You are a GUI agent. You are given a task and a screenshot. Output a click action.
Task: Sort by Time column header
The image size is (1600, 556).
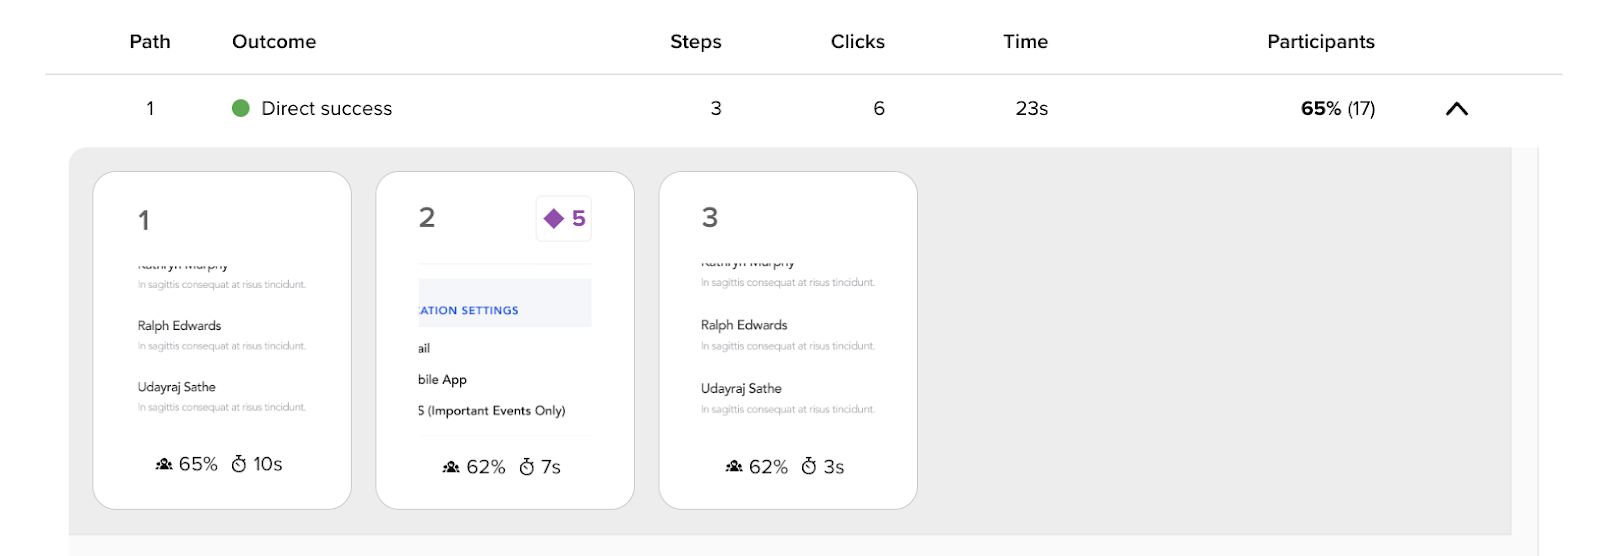pyautogui.click(x=1026, y=42)
